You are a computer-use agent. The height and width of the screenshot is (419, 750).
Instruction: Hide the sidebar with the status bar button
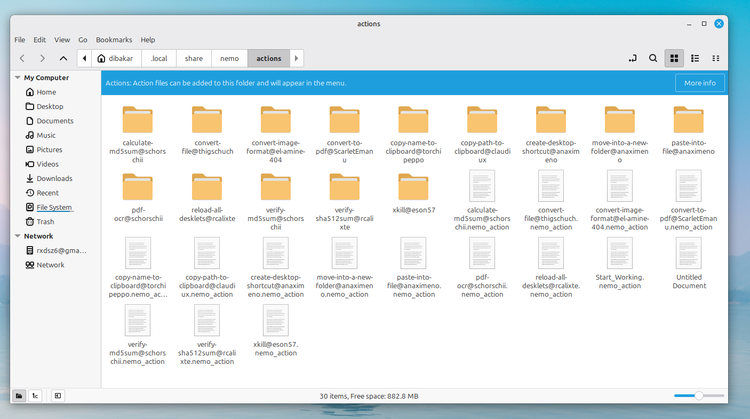pos(58,396)
